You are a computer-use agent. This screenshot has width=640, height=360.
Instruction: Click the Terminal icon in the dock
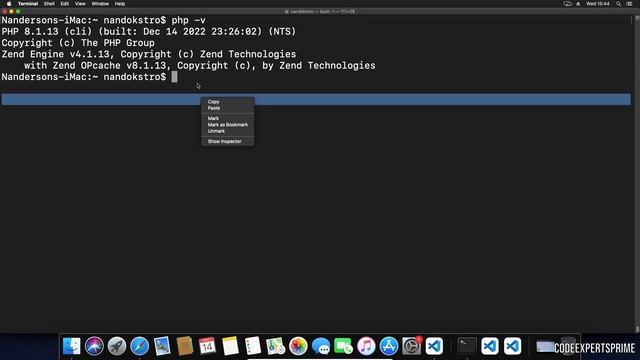pos(467,346)
